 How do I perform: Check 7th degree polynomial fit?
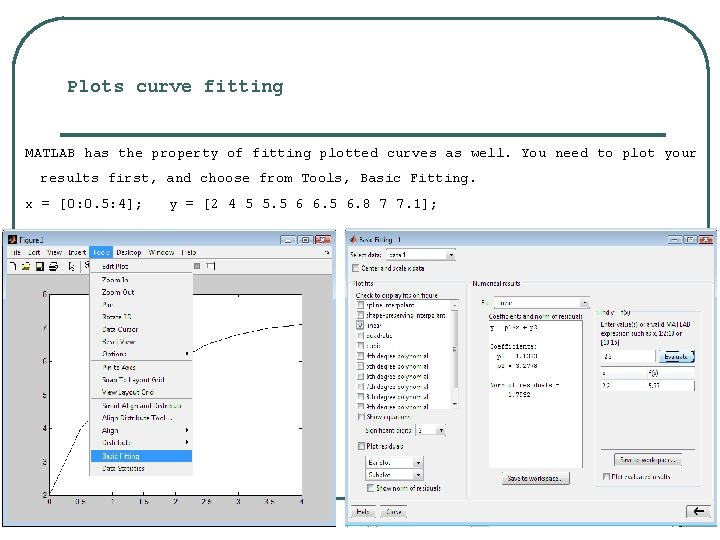(x=360, y=386)
